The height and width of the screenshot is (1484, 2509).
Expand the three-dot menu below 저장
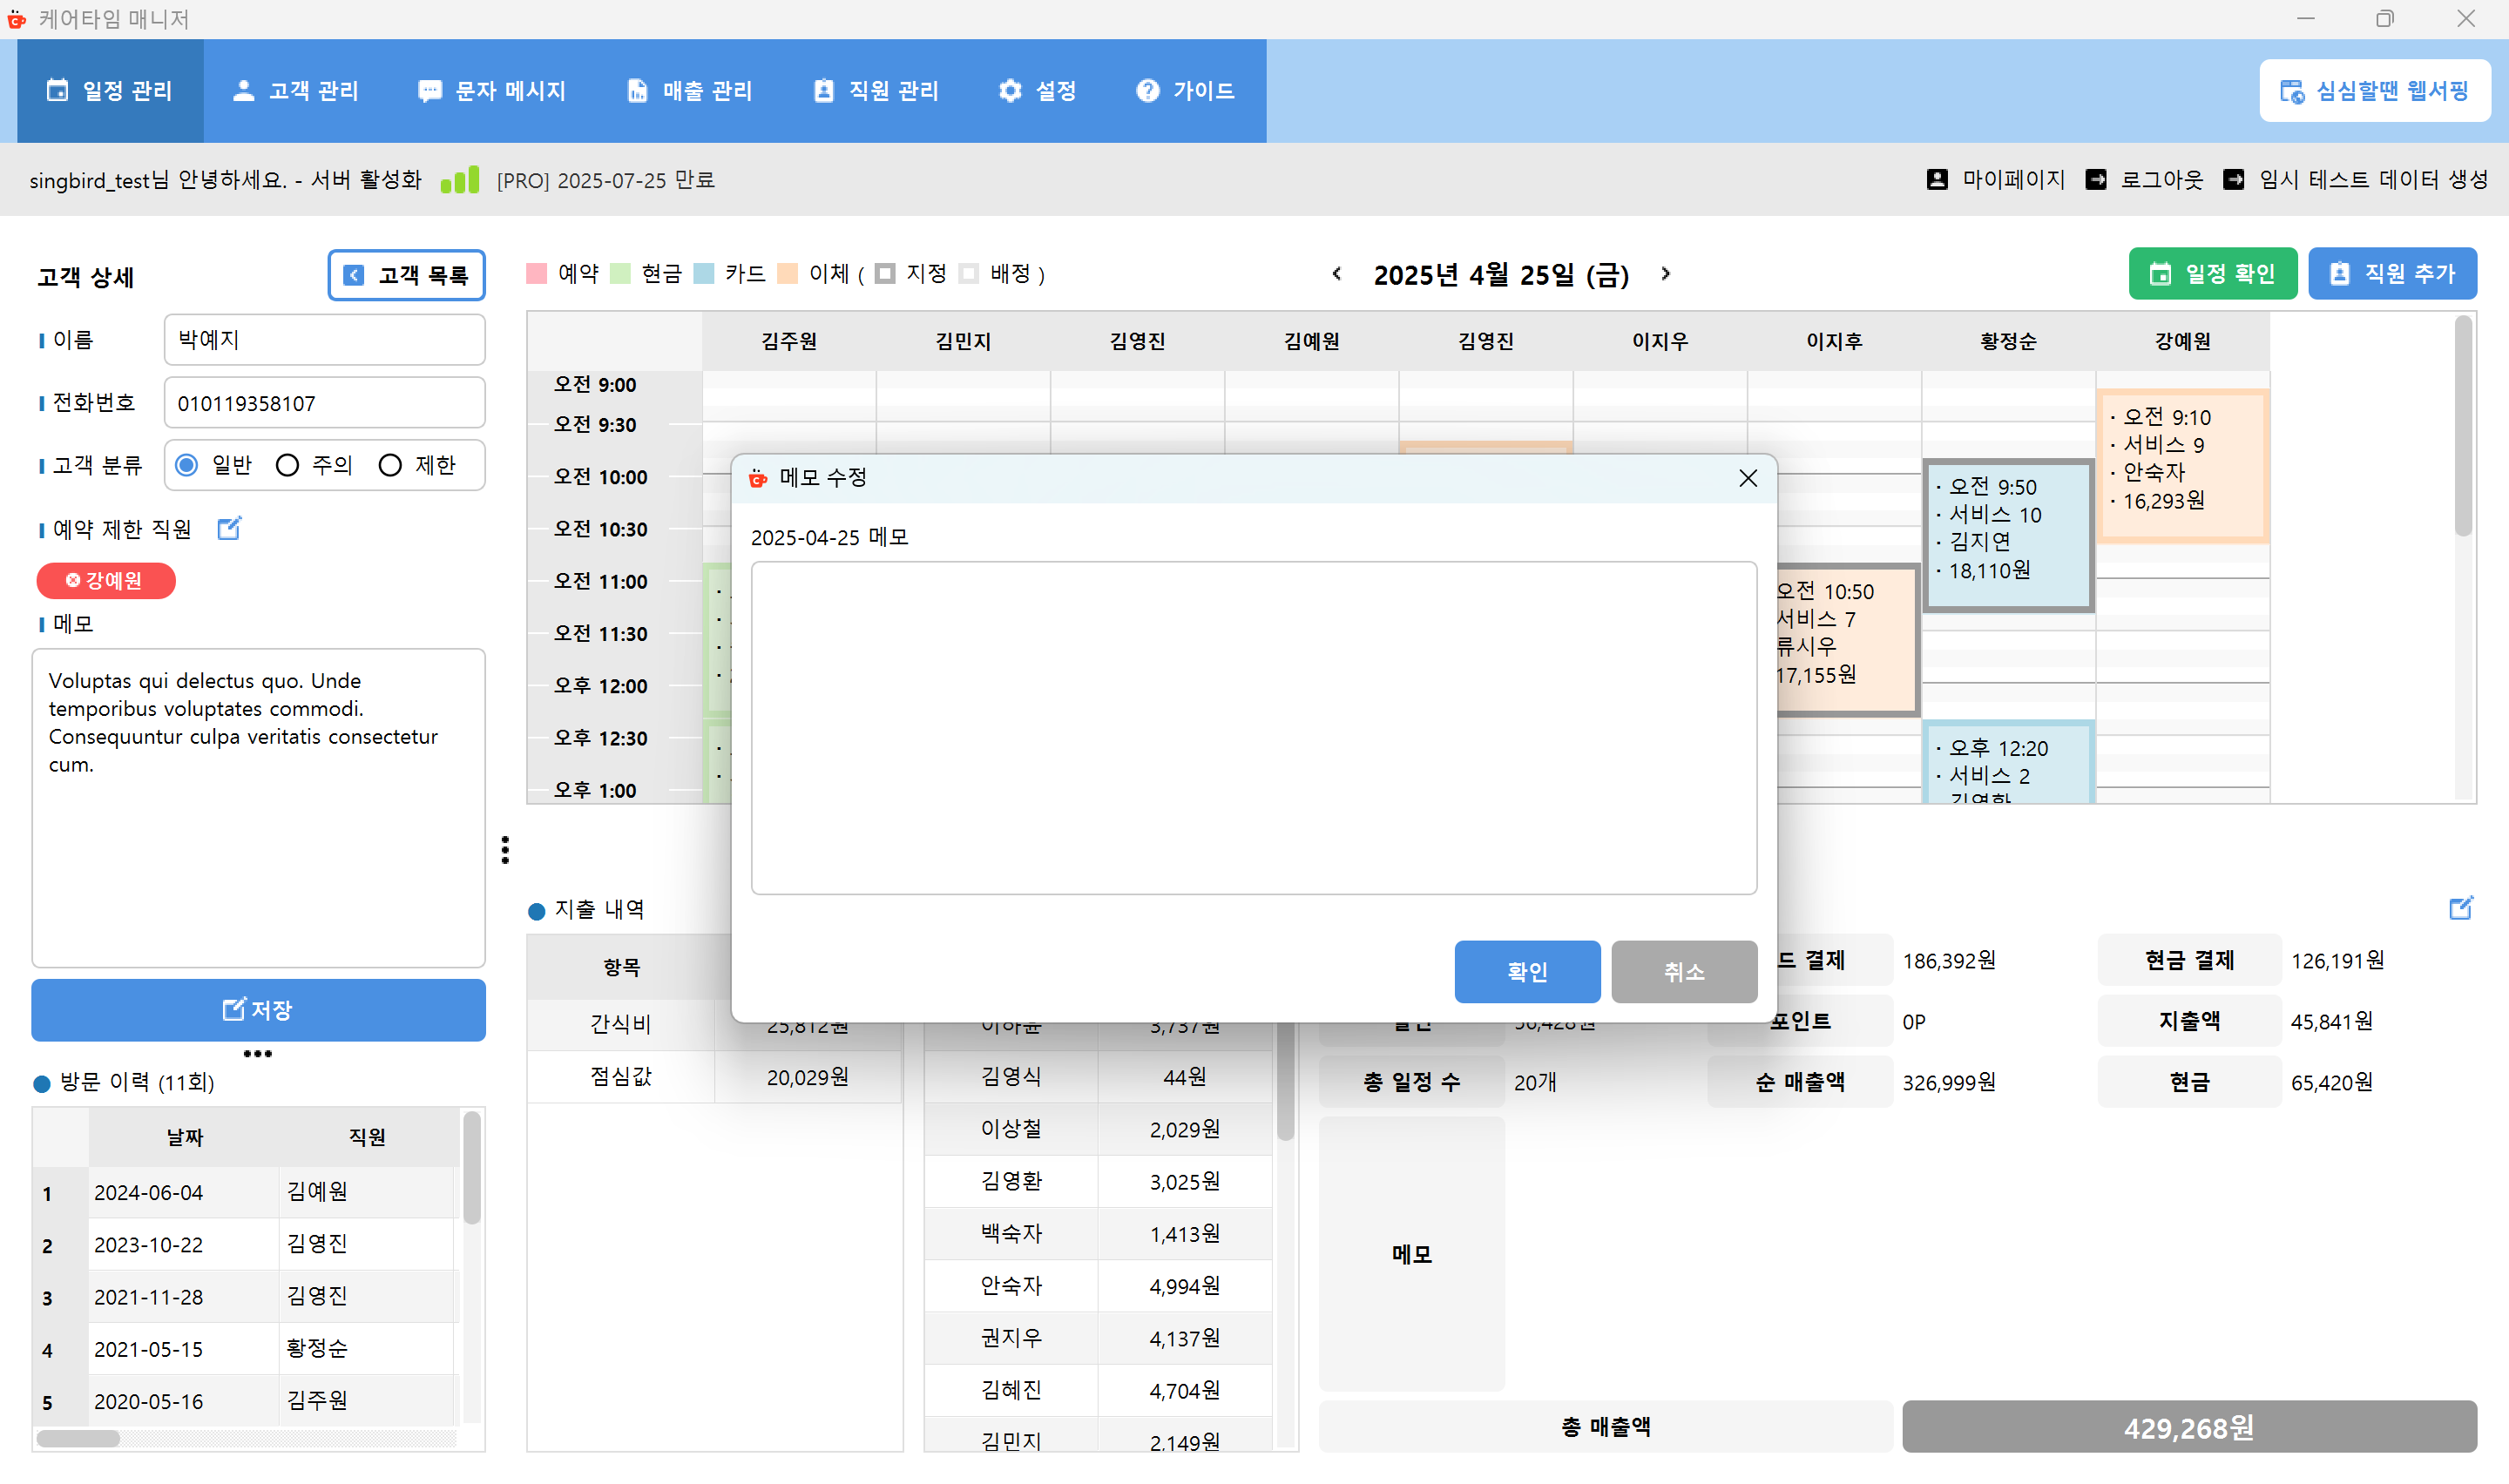tap(257, 1053)
